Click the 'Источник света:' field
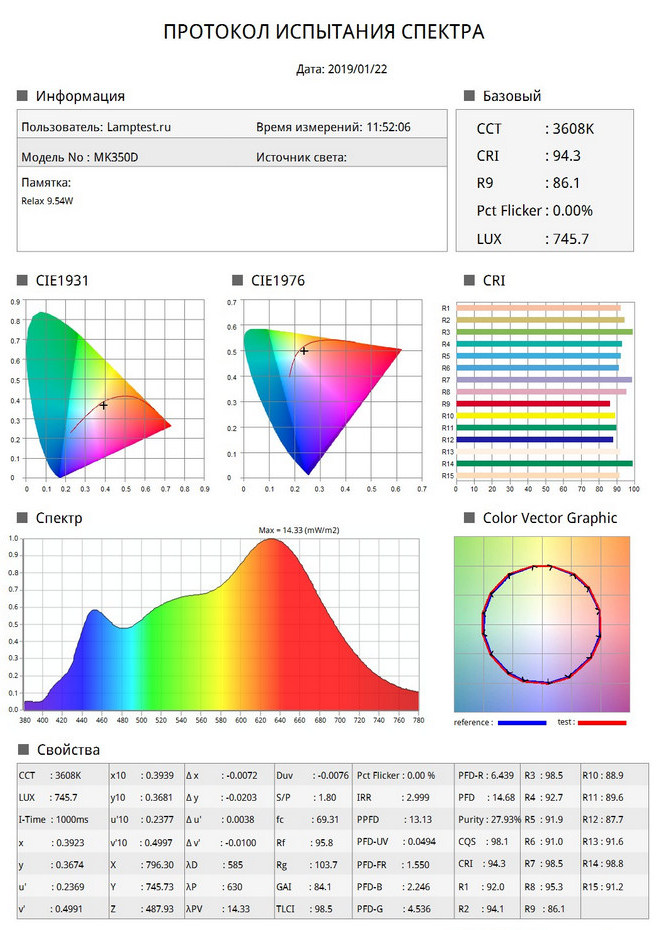 tap(301, 157)
